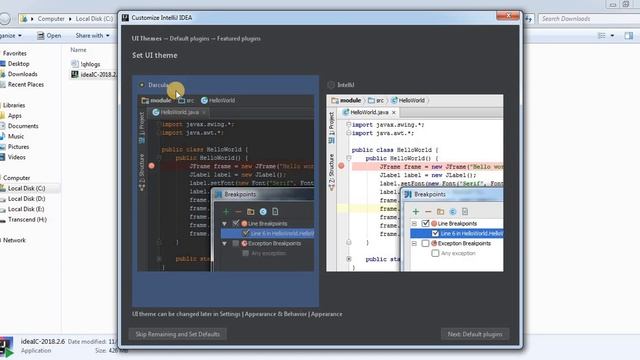Click the IntelliJ IDEA title bar icon

coord(125,18)
